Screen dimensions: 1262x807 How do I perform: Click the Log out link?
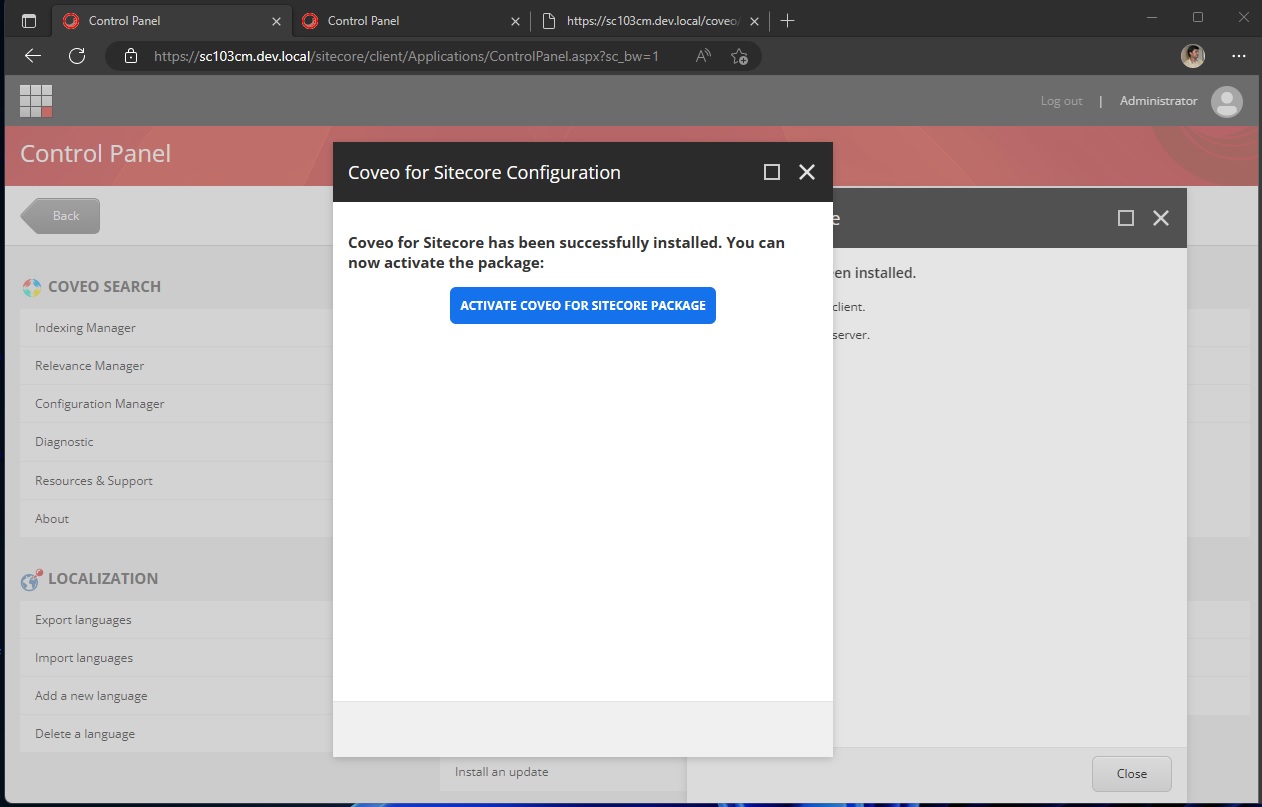point(1062,101)
